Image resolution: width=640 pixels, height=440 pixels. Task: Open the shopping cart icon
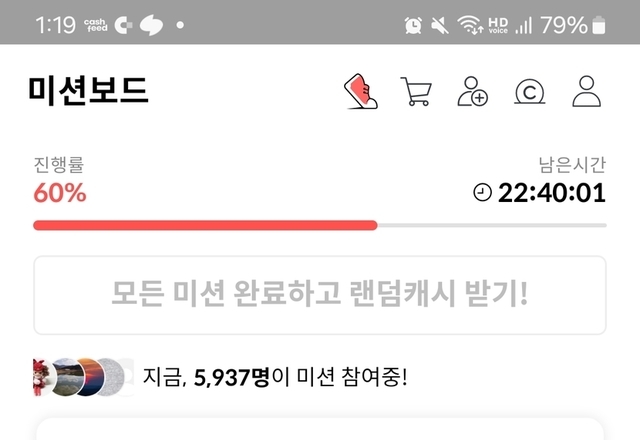pos(416,91)
